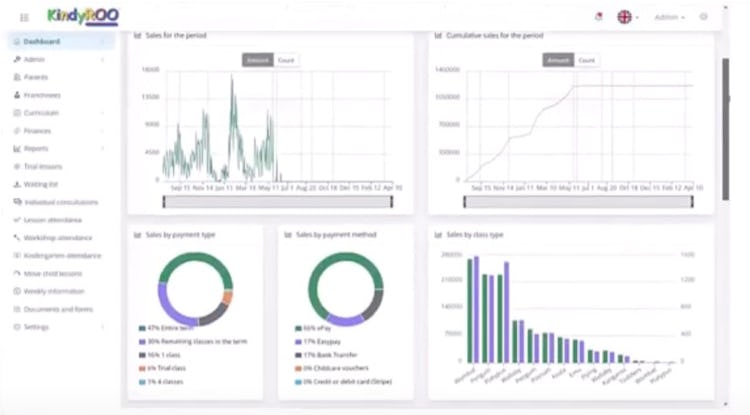Click the Documents and forms icon
Image resolution: width=750 pixels, height=415 pixels.
pyautogui.click(x=17, y=309)
